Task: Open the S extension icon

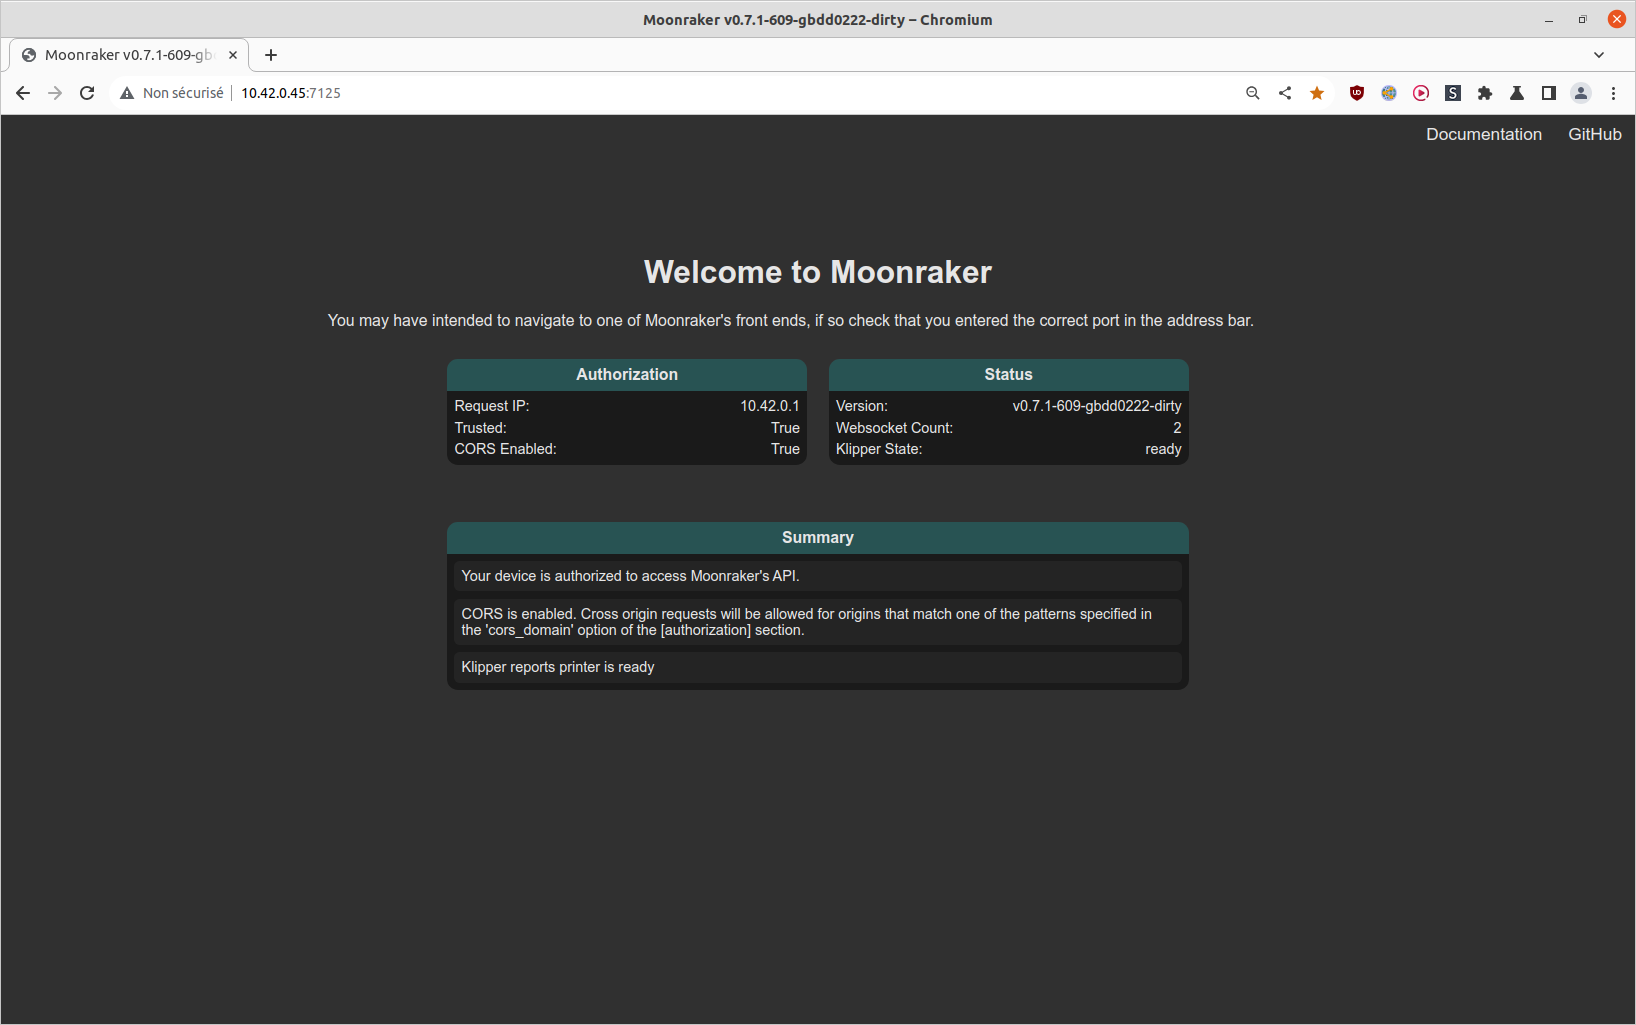Action: (x=1453, y=93)
